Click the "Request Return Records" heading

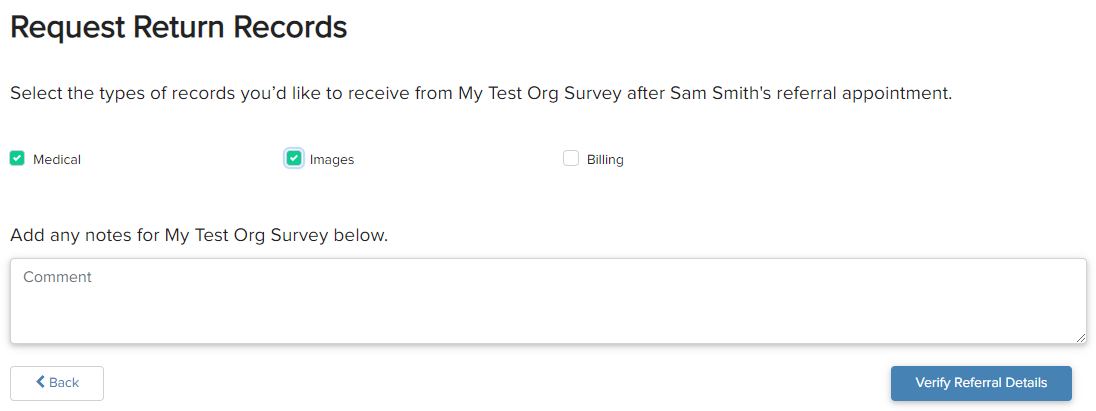click(x=178, y=28)
